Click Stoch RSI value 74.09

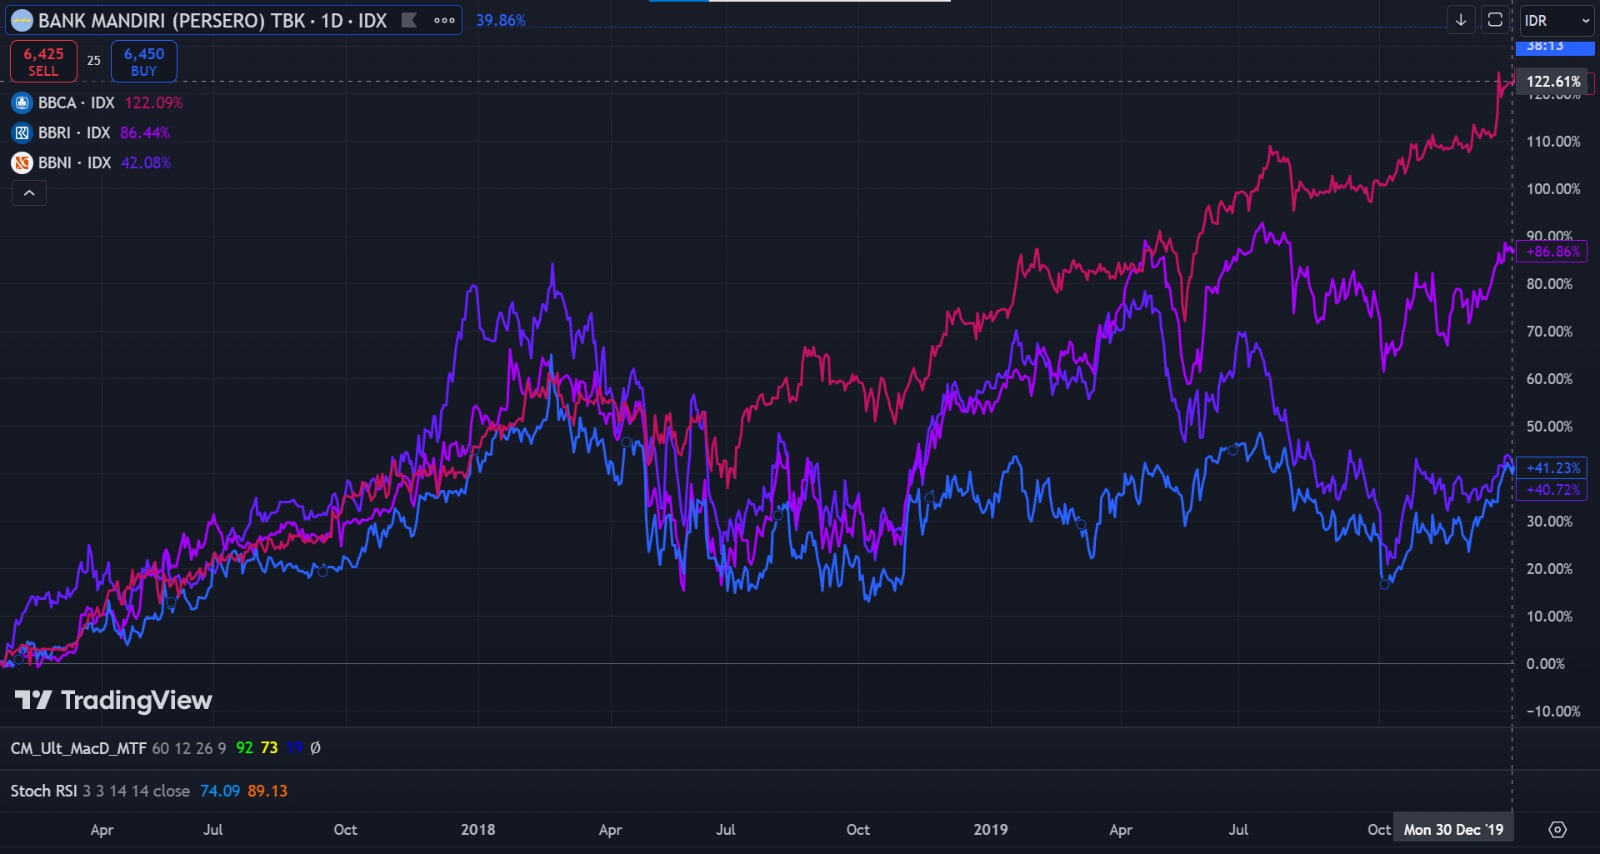[220, 791]
